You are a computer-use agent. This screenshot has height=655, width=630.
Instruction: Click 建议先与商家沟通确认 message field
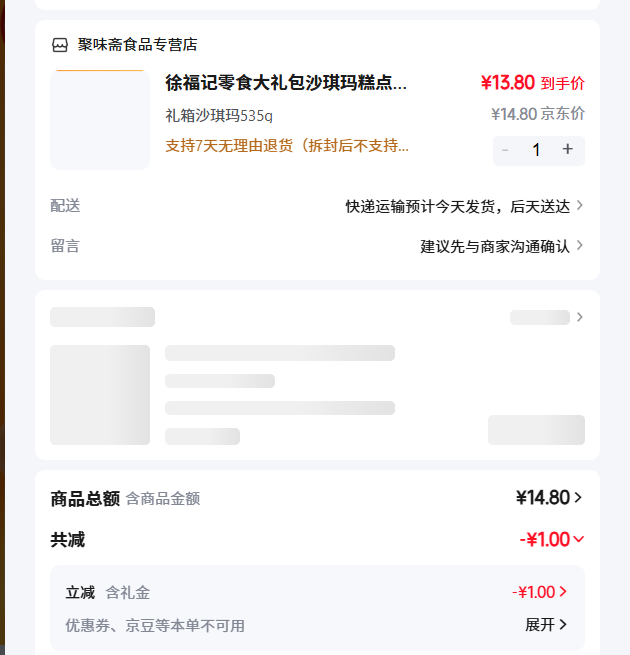pyautogui.click(x=494, y=246)
